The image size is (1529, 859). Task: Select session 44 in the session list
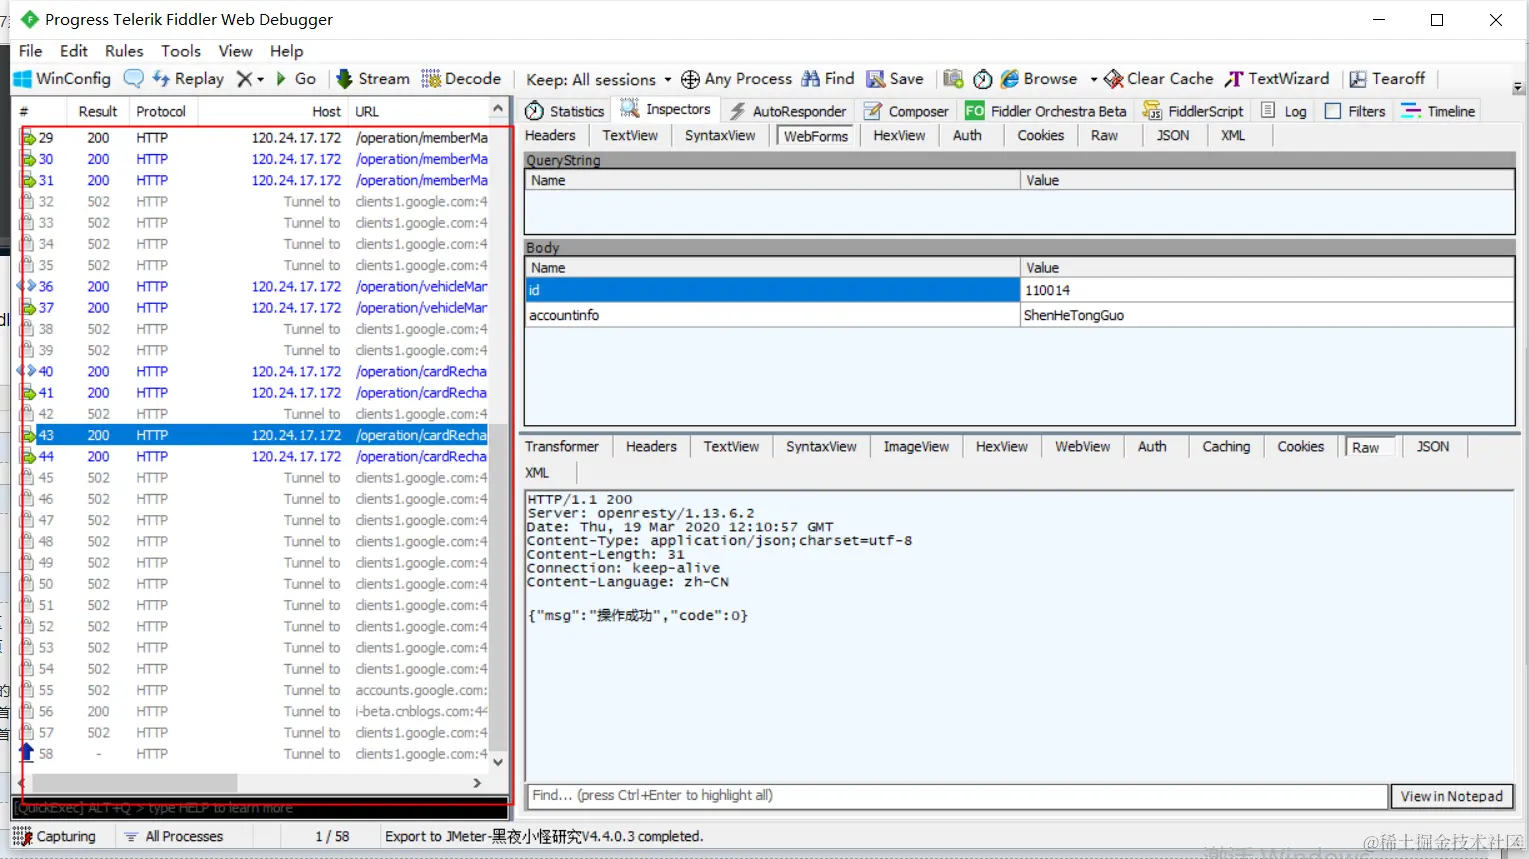coord(254,457)
